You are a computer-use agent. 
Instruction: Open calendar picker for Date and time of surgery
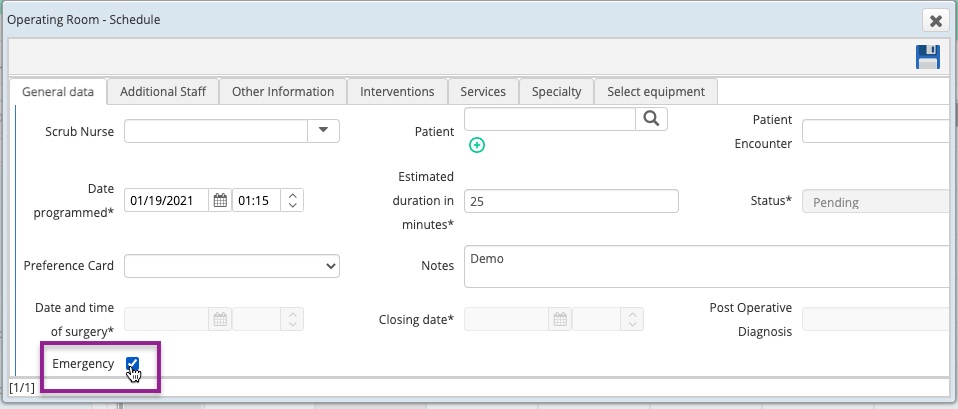pyautogui.click(x=220, y=319)
